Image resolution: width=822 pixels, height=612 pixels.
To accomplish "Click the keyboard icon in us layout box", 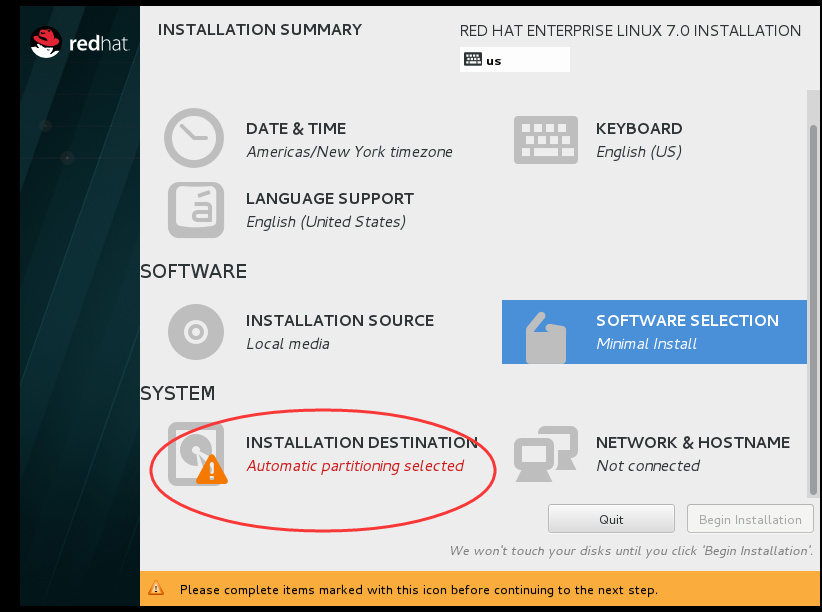I will tap(473, 59).
